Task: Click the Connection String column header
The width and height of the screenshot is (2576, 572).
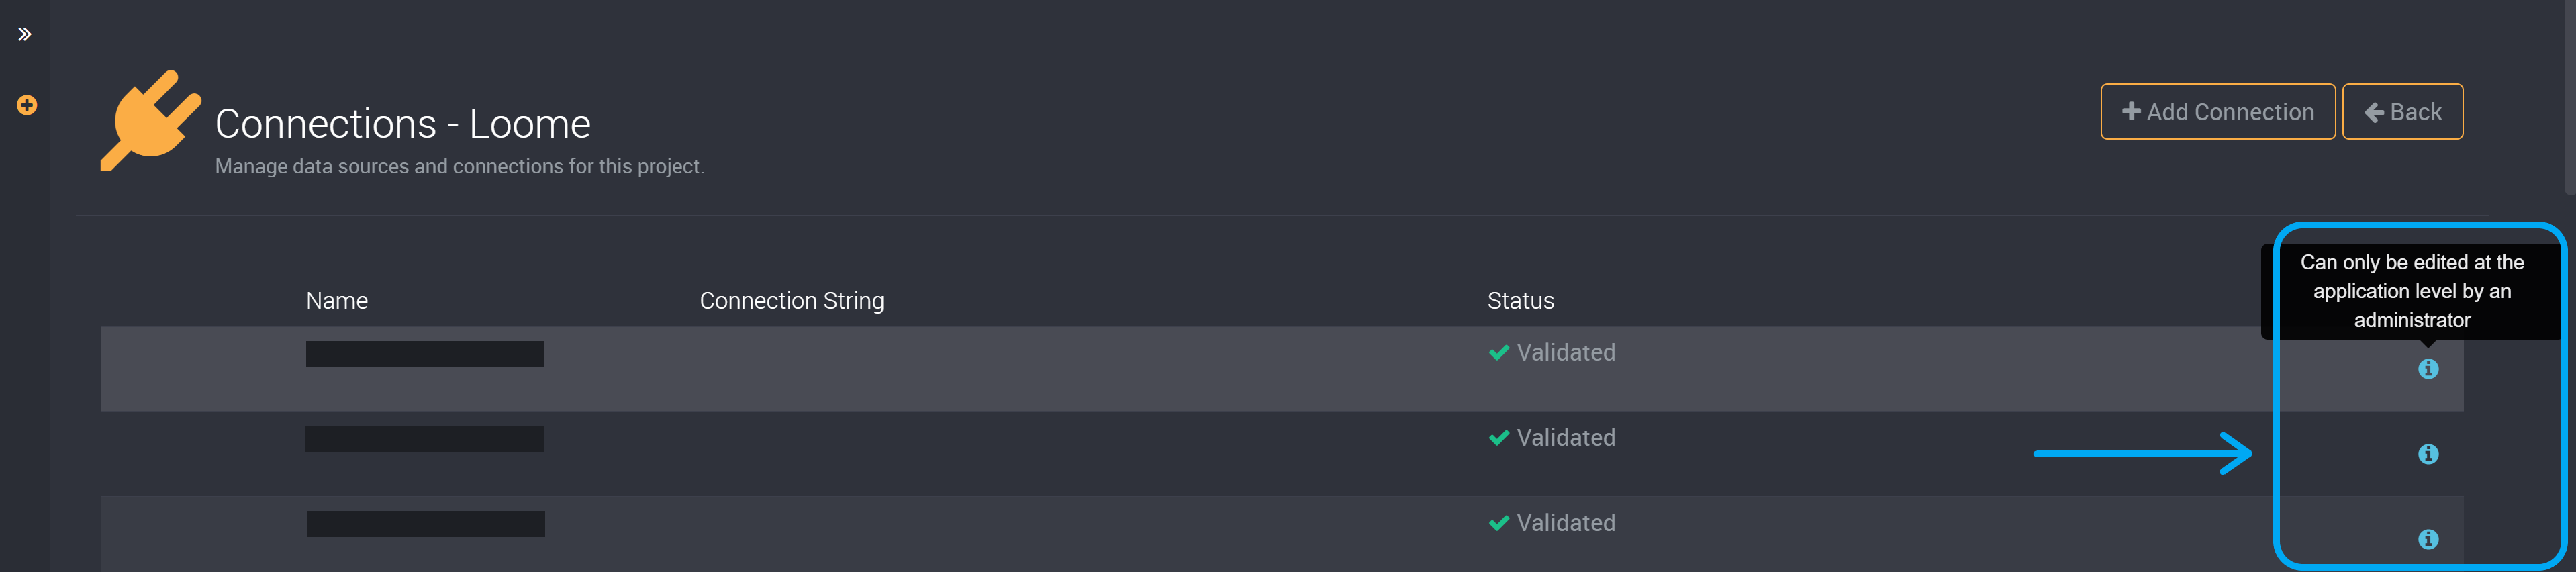Action: [792, 301]
